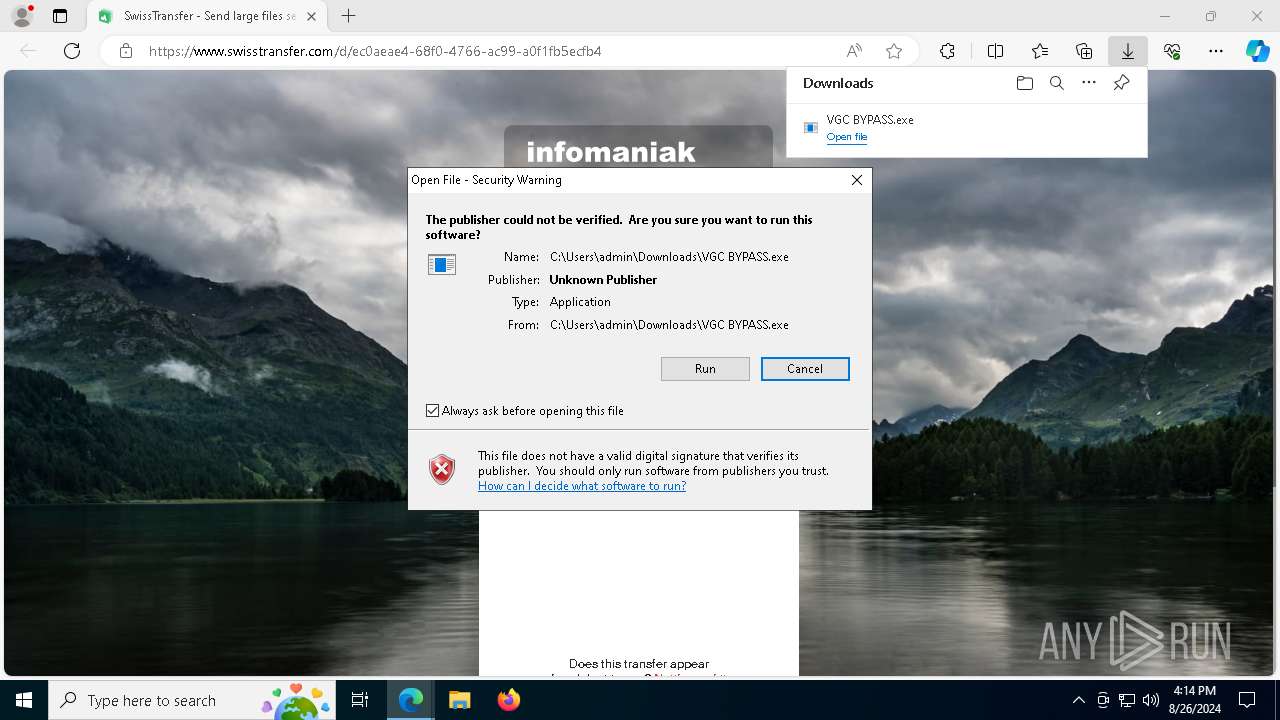Toggle the Split screen icon
This screenshot has height=720, width=1280.
click(x=995, y=51)
